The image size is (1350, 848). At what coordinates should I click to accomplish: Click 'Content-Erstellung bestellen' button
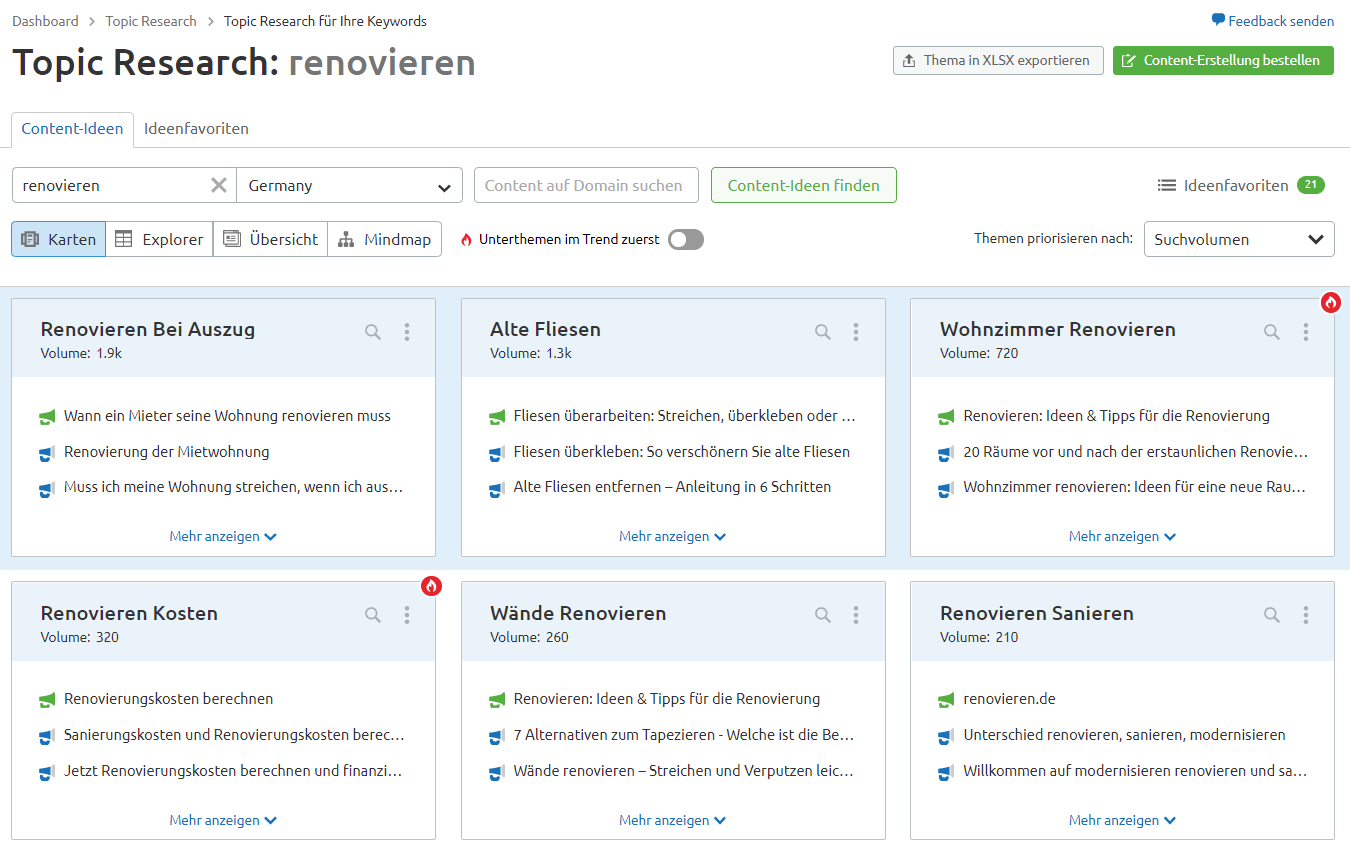(1223, 60)
